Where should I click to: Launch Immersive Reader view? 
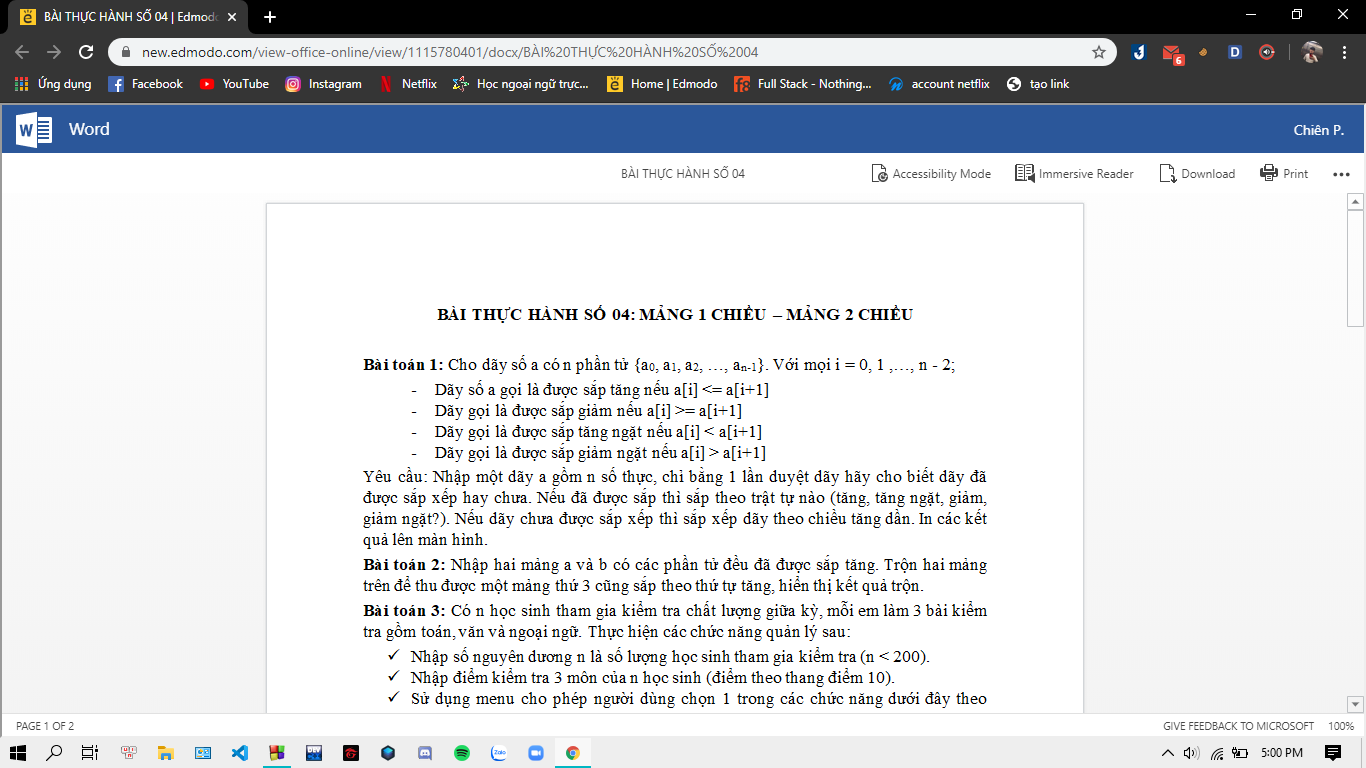coord(1074,174)
